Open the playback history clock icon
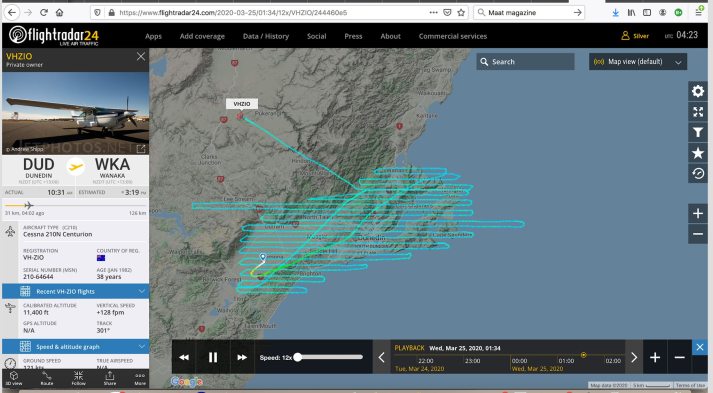The image size is (713, 393). tap(698, 174)
